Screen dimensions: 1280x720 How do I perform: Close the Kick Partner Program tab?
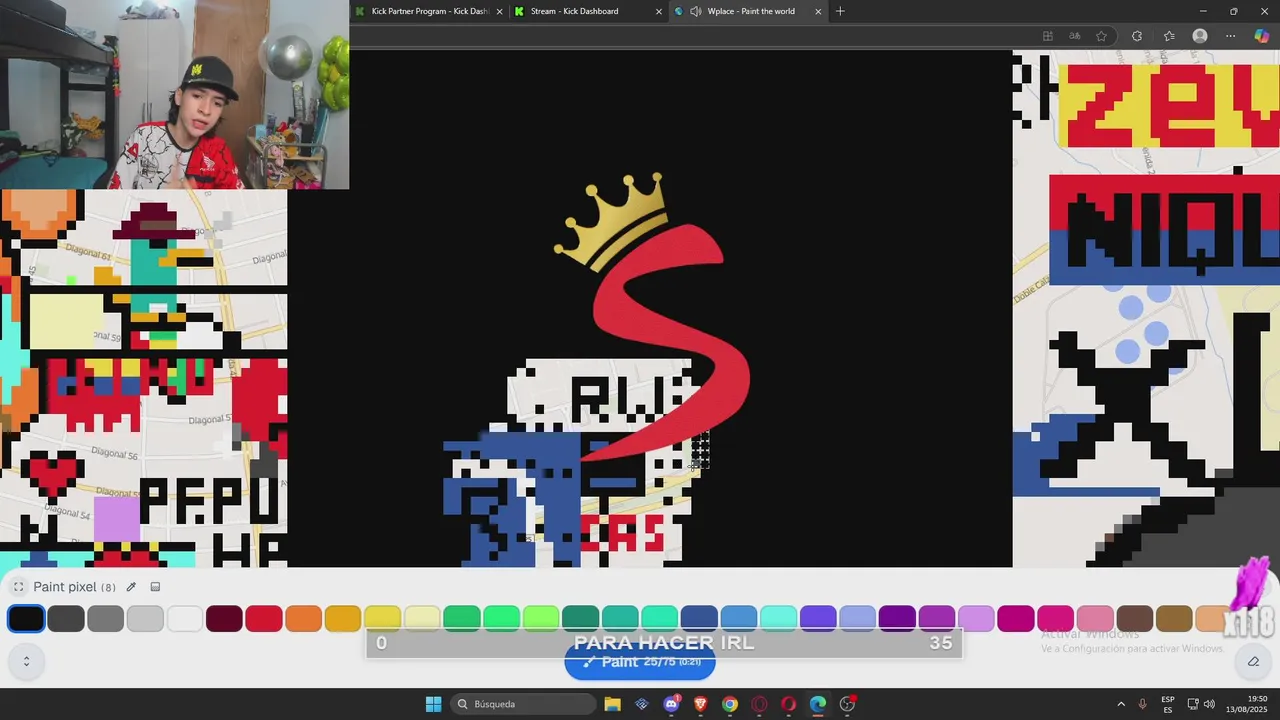tap(498, 11)
